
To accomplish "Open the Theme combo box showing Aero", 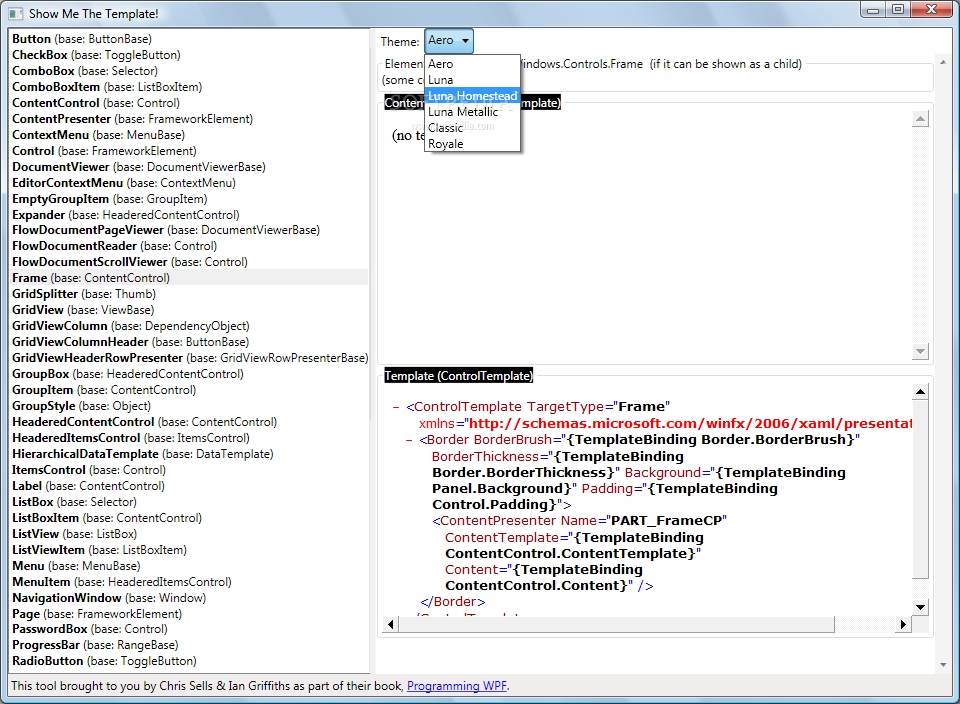I will [449, 41].
